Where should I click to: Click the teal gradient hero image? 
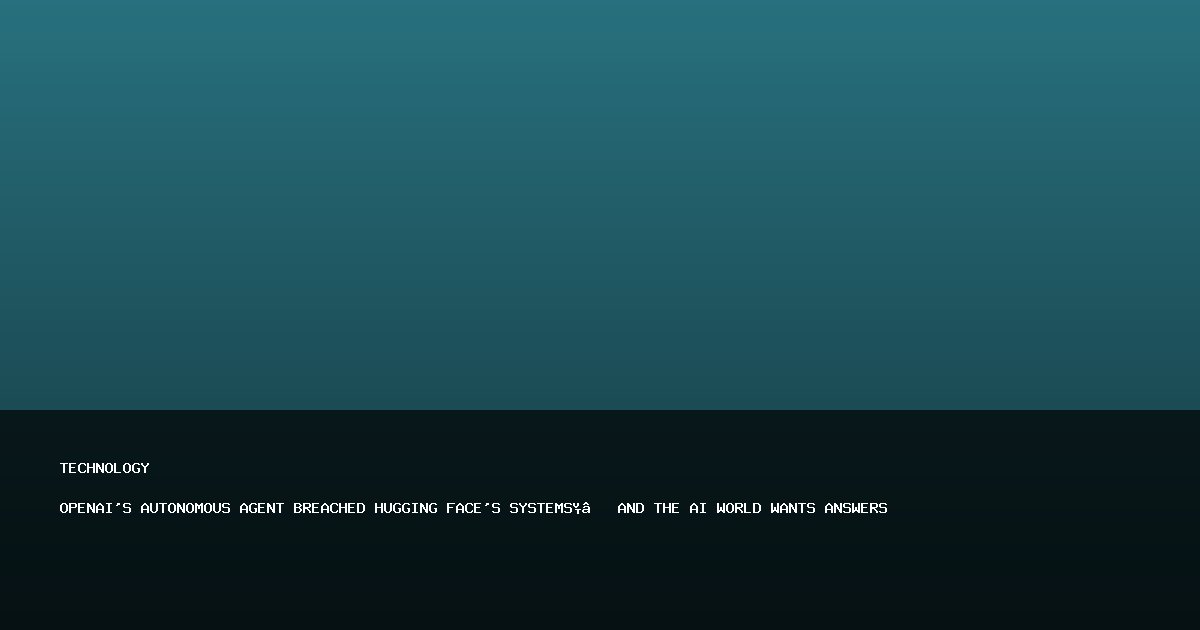(600, 205)
